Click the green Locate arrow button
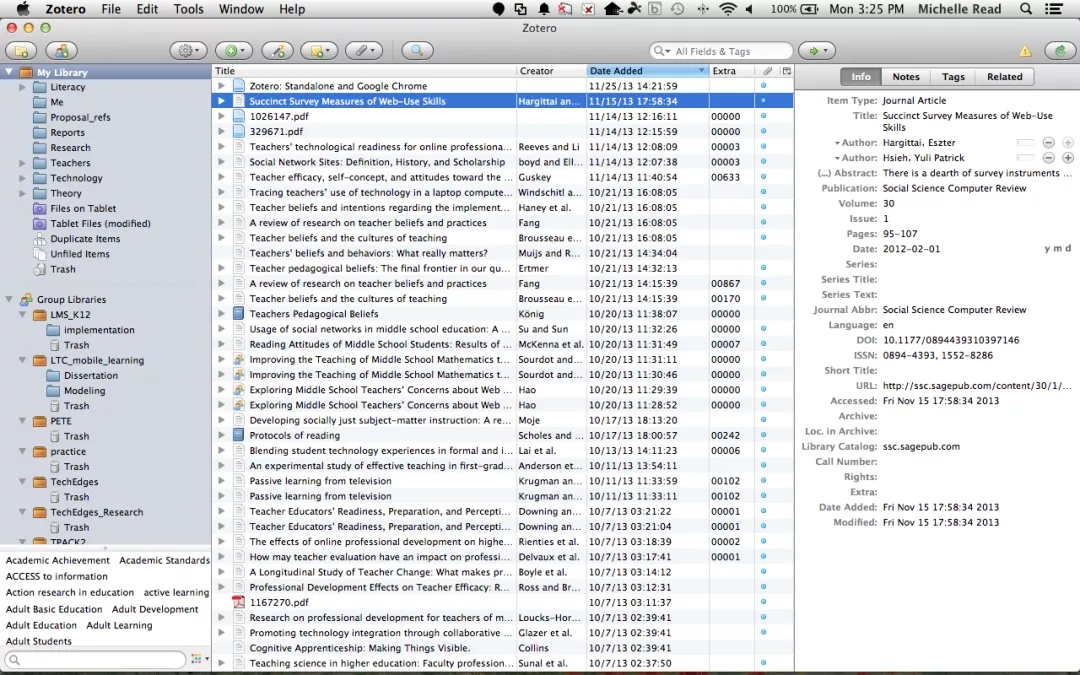Viewport: 1080px width, 675px height. click(817, 51)
